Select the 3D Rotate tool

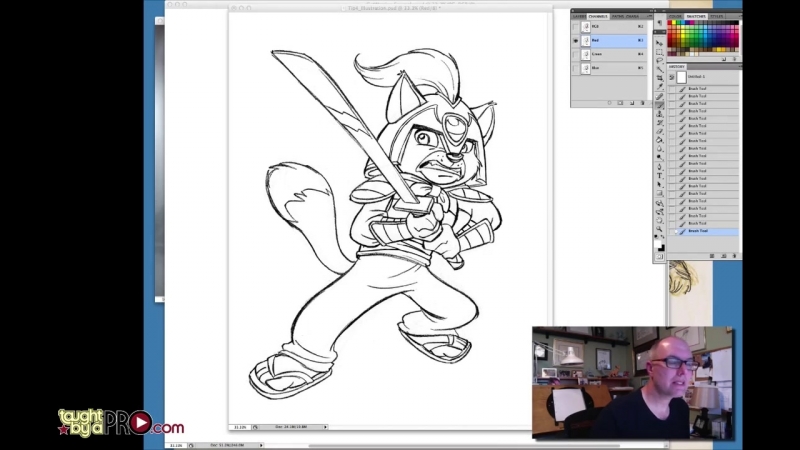point(659,203)
